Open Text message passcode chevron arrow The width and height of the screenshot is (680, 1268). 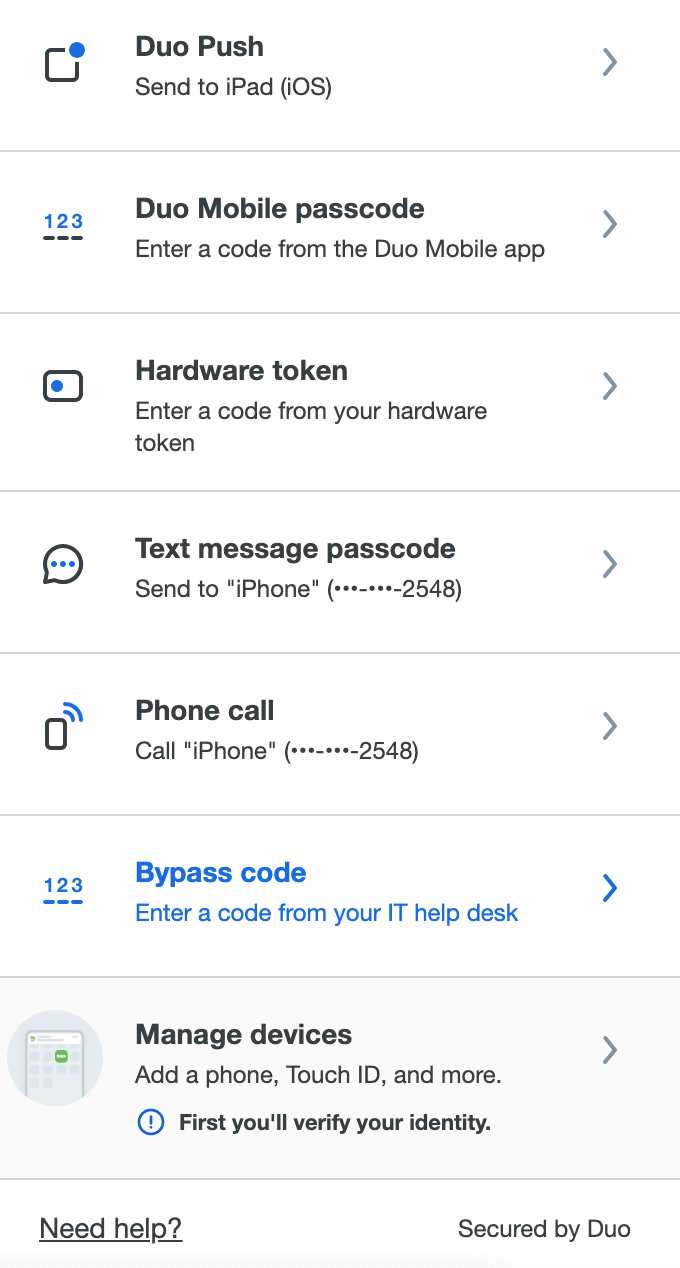[609, 564]
